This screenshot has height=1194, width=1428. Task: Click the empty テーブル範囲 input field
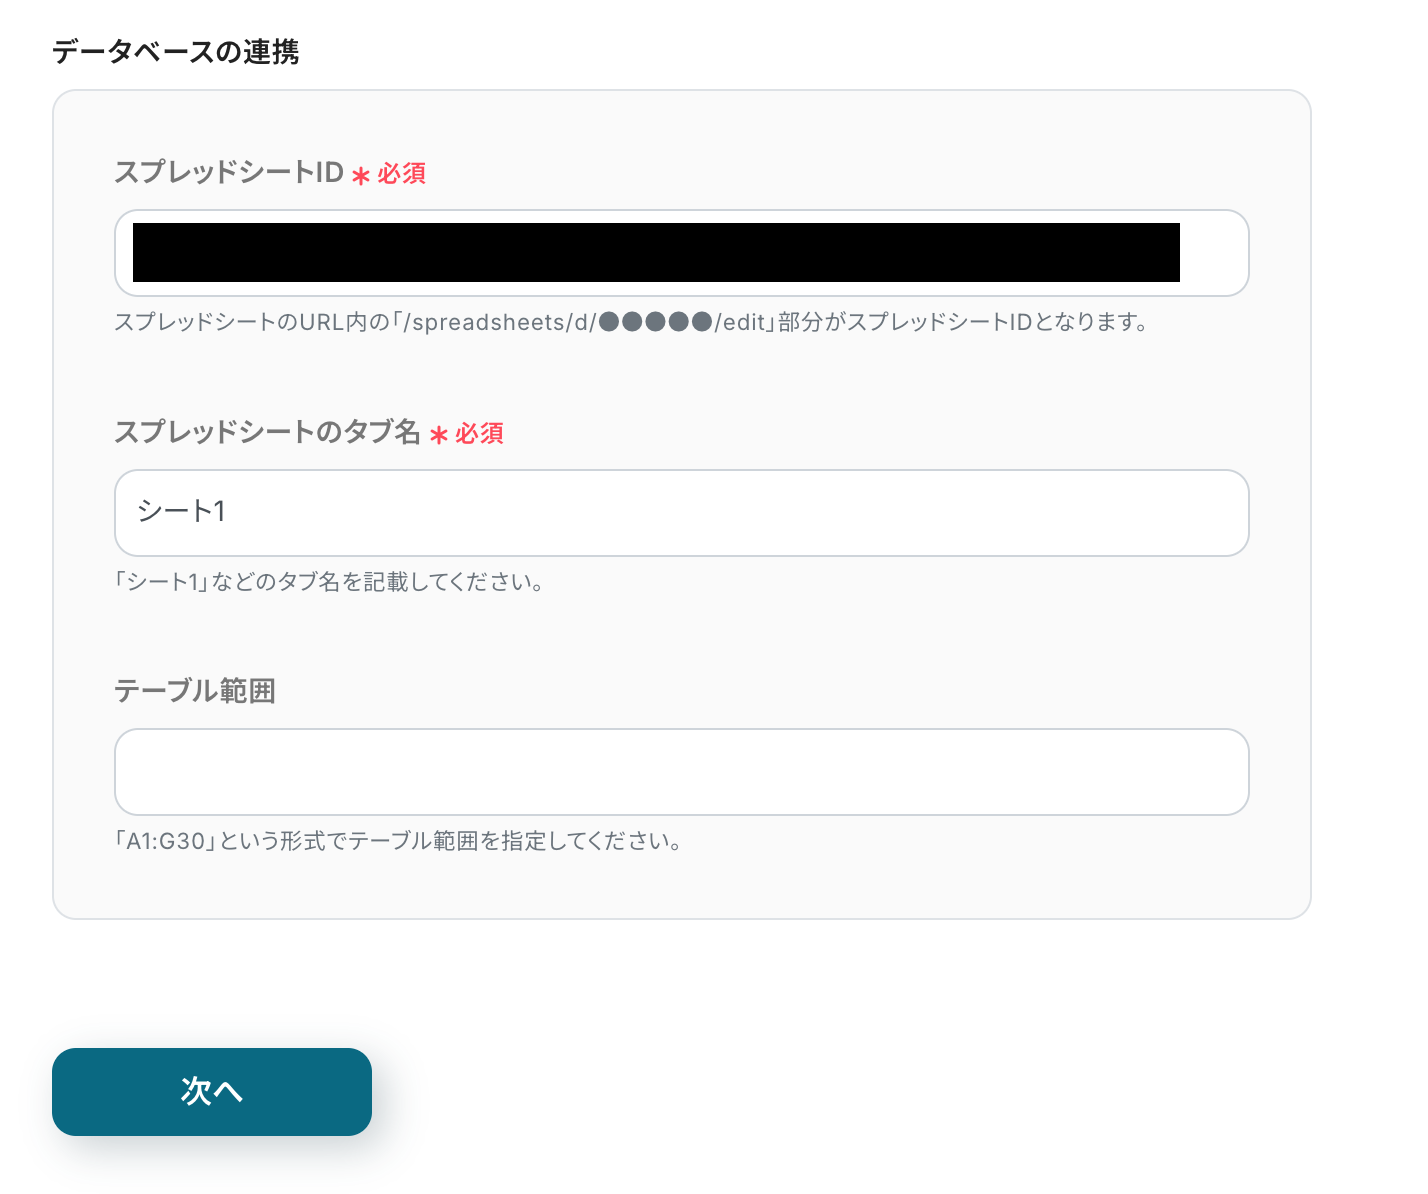click(681, 772)
